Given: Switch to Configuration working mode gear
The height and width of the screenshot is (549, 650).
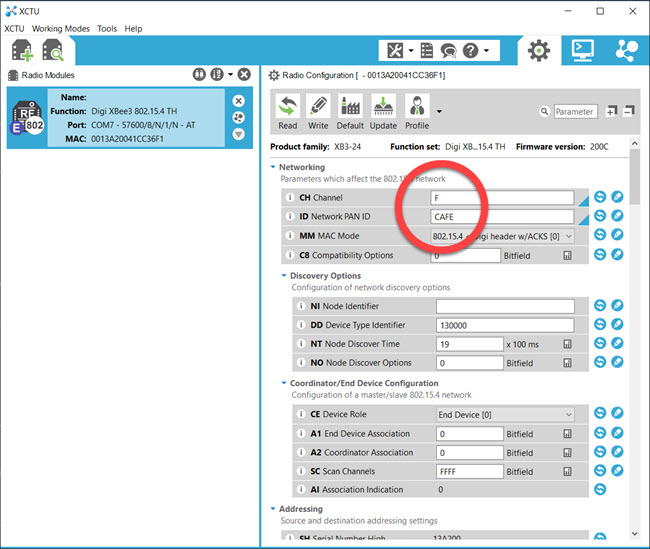Looking at the screenshot, I should [539, 49].
